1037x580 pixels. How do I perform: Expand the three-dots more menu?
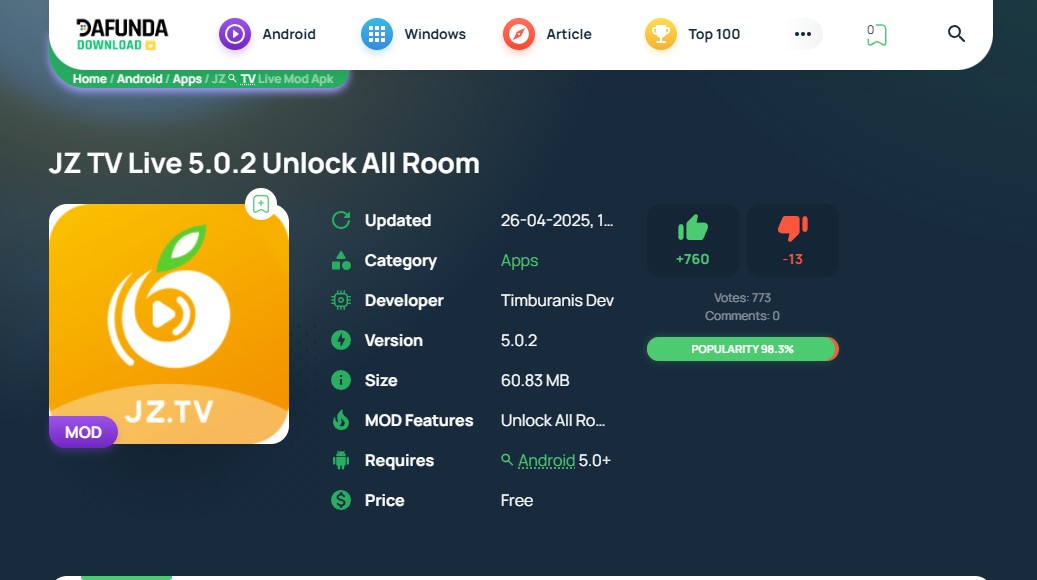pos(803,34)
